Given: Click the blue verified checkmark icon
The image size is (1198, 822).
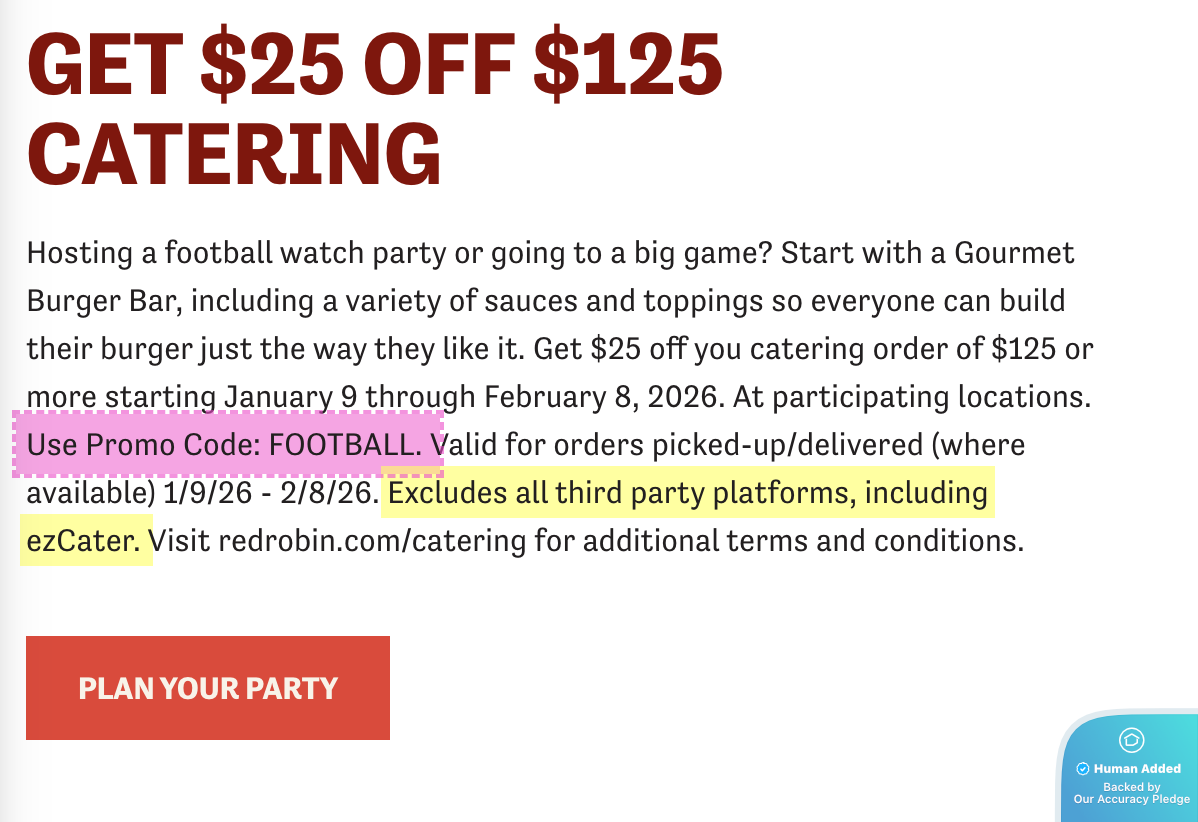Looking at the screenshot, I should point(1082,769).
